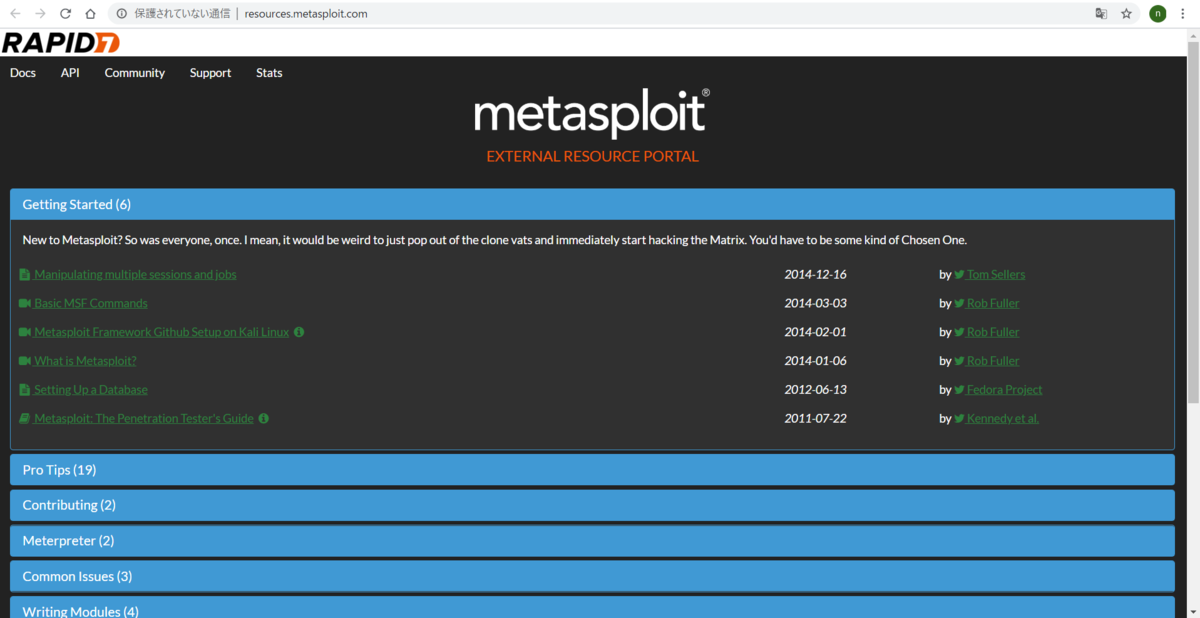
Task: Open the API menu item
Action: (70, 73)
